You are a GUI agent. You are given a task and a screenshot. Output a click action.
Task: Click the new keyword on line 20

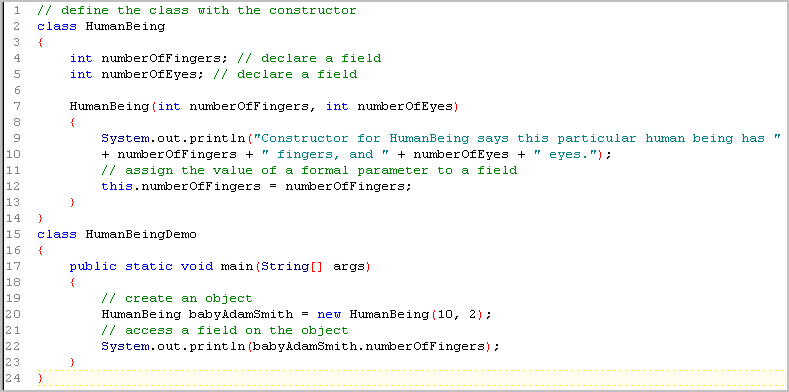(x=329, y=315)
